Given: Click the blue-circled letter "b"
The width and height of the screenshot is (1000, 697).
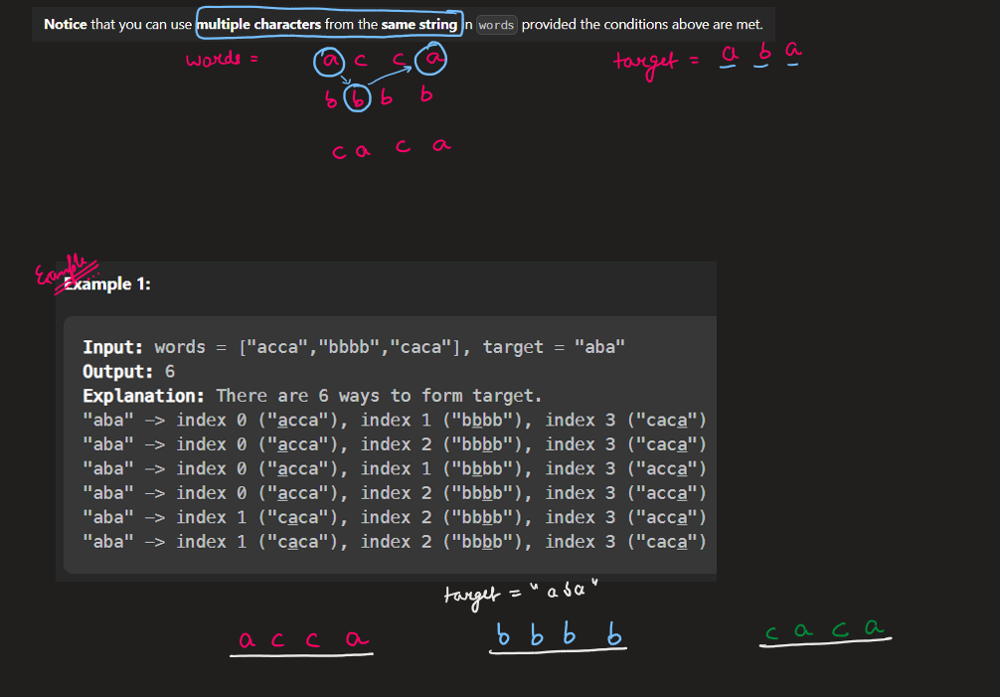Looking at the screenshot, I should pyautogui.click(x=358, y=98).
